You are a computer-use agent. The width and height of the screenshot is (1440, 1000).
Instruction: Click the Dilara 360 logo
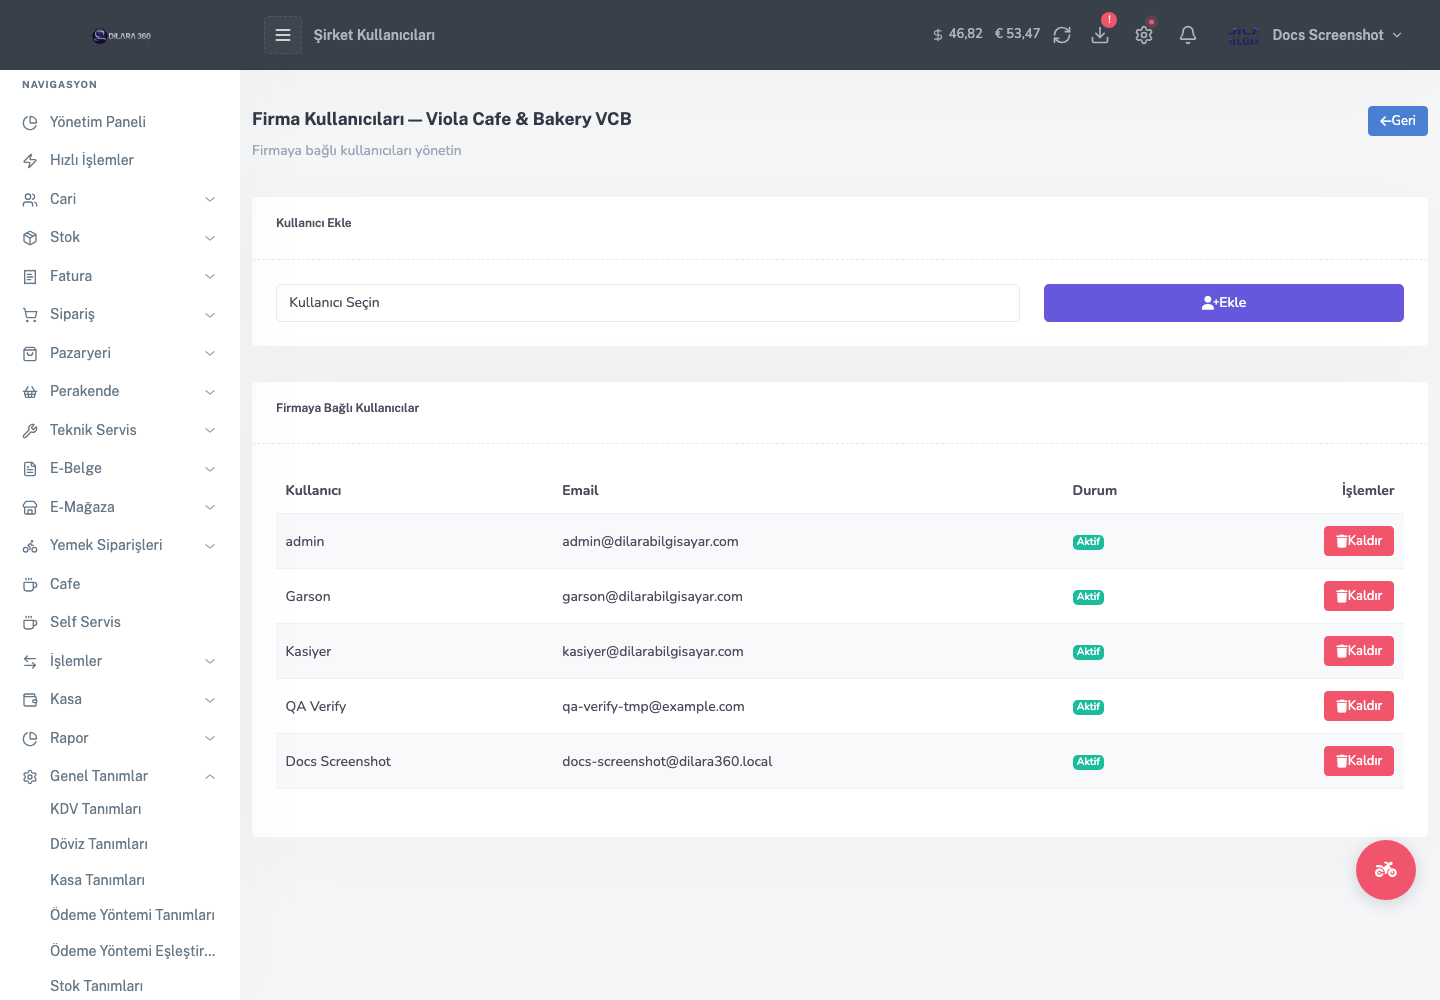point(122,36)
